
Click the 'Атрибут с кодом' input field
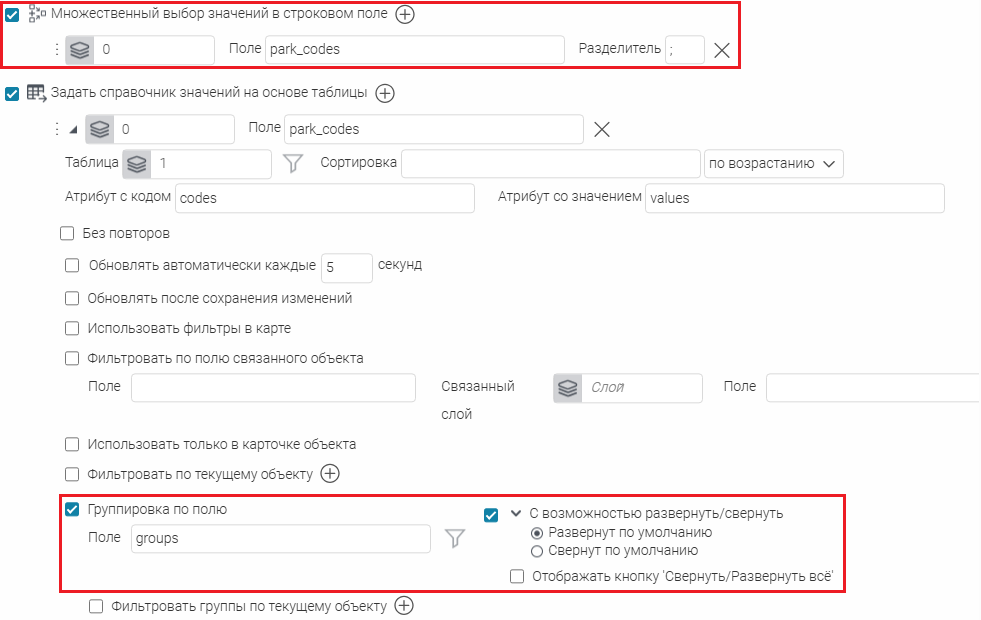tap(324, 198)
